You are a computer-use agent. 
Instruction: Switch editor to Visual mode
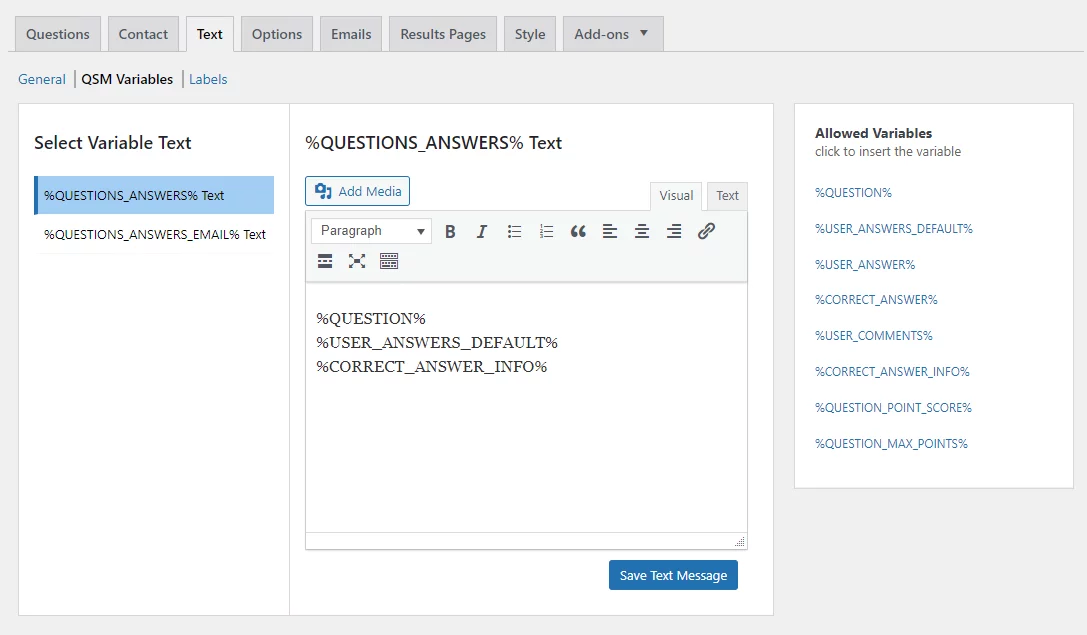676,196
